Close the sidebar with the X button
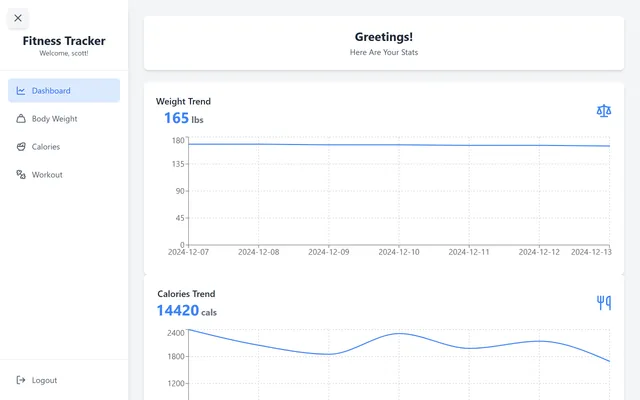The width and height of the screenshot is (640, 400). tap(18, 18)
